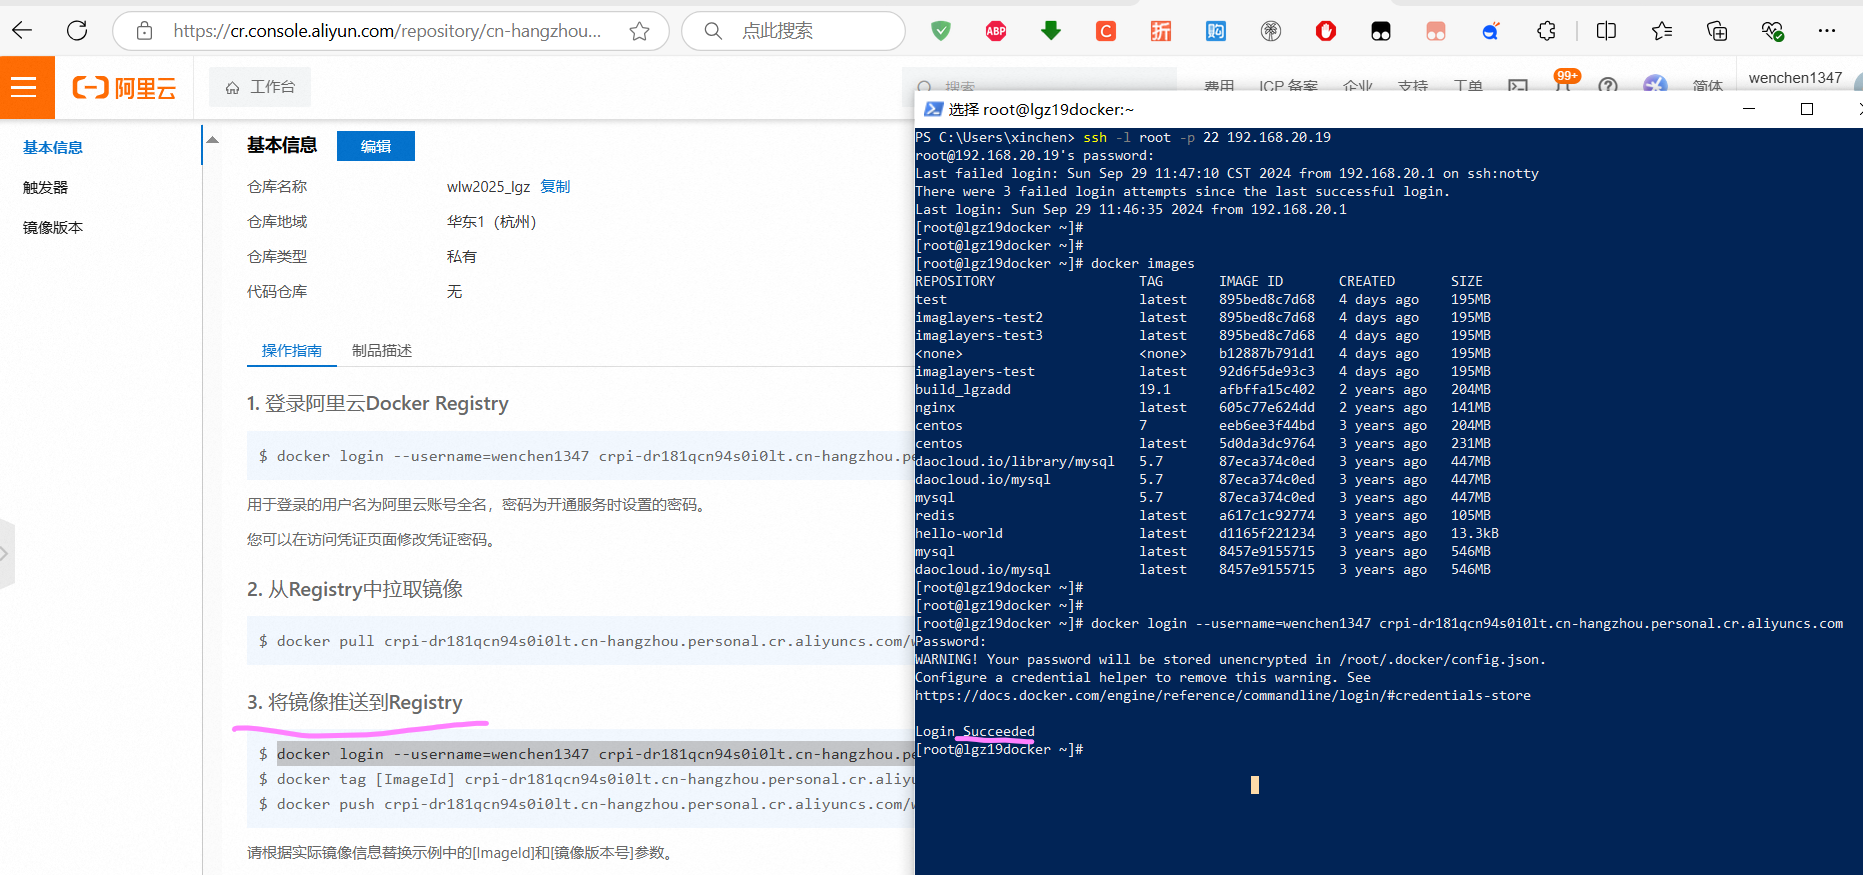Image resolution: width=1863 pixels, height=875 pixels.
Task: Open the Aliyun help question mark icon
Action: [1608, 86]
